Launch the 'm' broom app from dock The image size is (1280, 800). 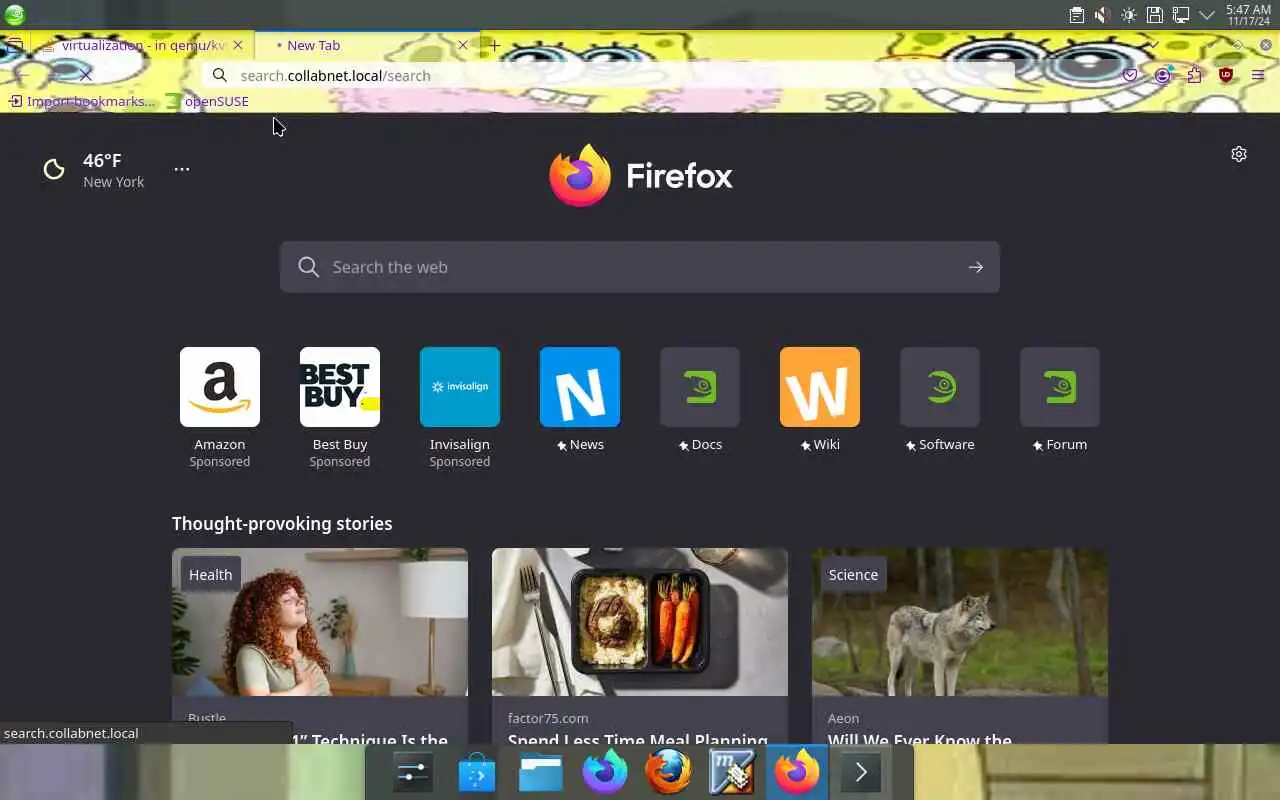[x=732, y=772]
